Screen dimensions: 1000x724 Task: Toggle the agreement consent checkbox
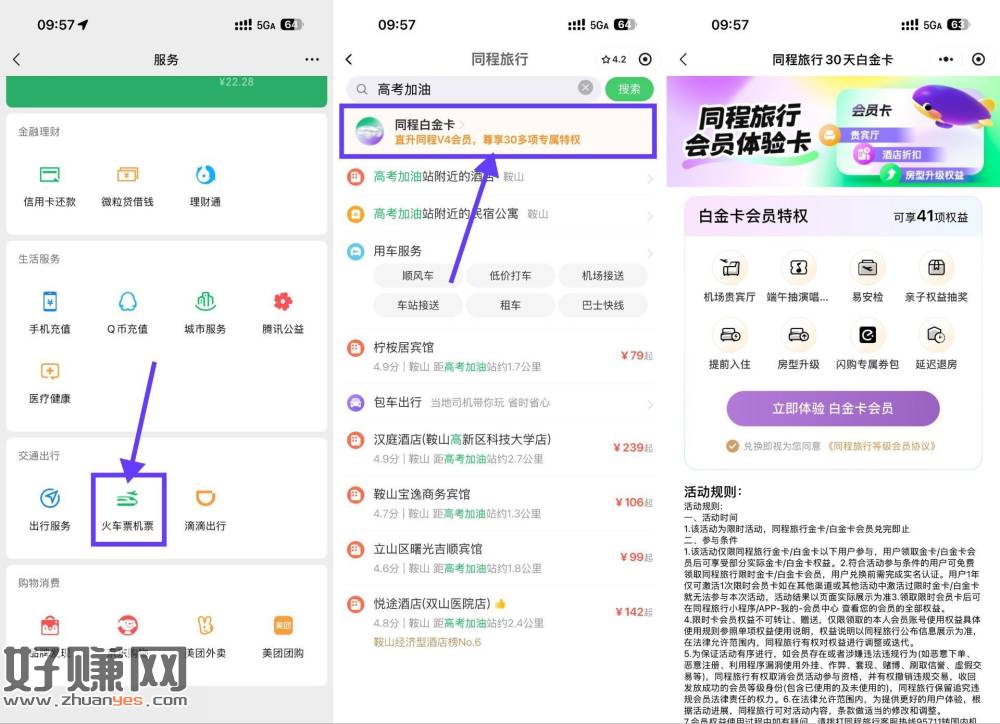pyautogui.click(x=732, y=446)
